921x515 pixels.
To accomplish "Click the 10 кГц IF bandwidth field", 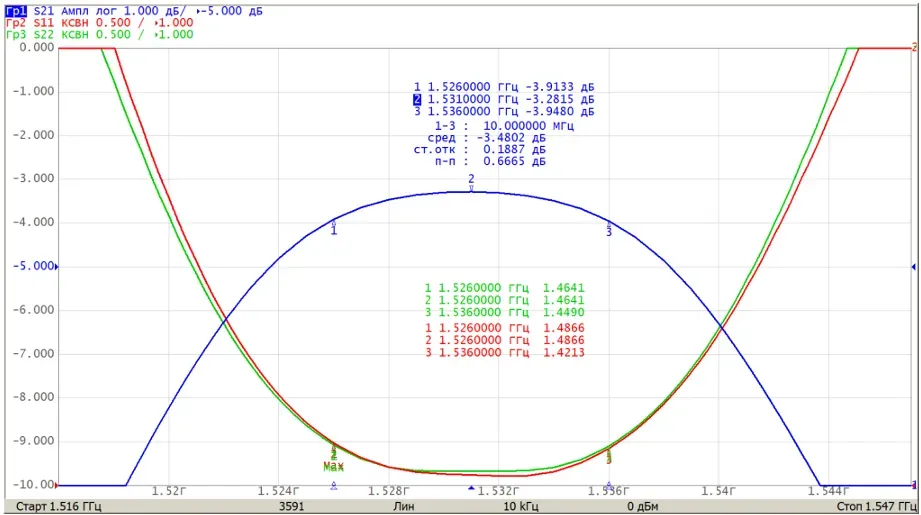I will click(520, 506).
